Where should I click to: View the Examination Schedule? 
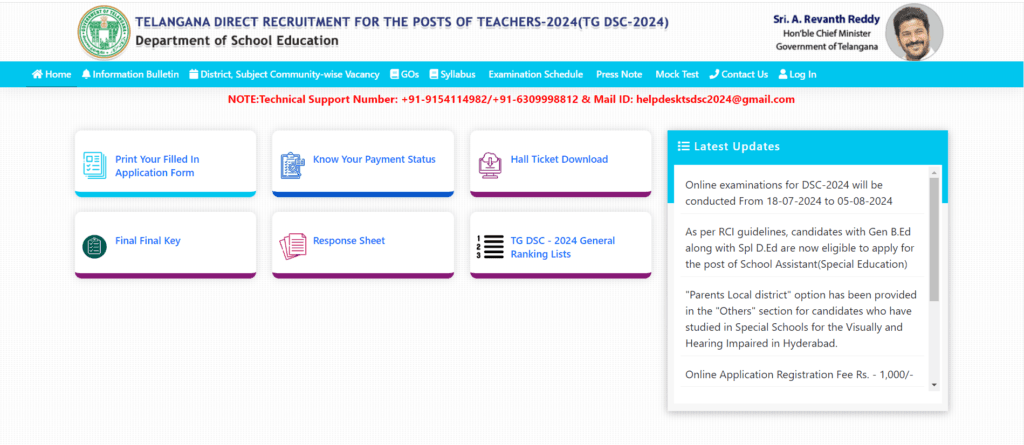(x=535, y=74)
